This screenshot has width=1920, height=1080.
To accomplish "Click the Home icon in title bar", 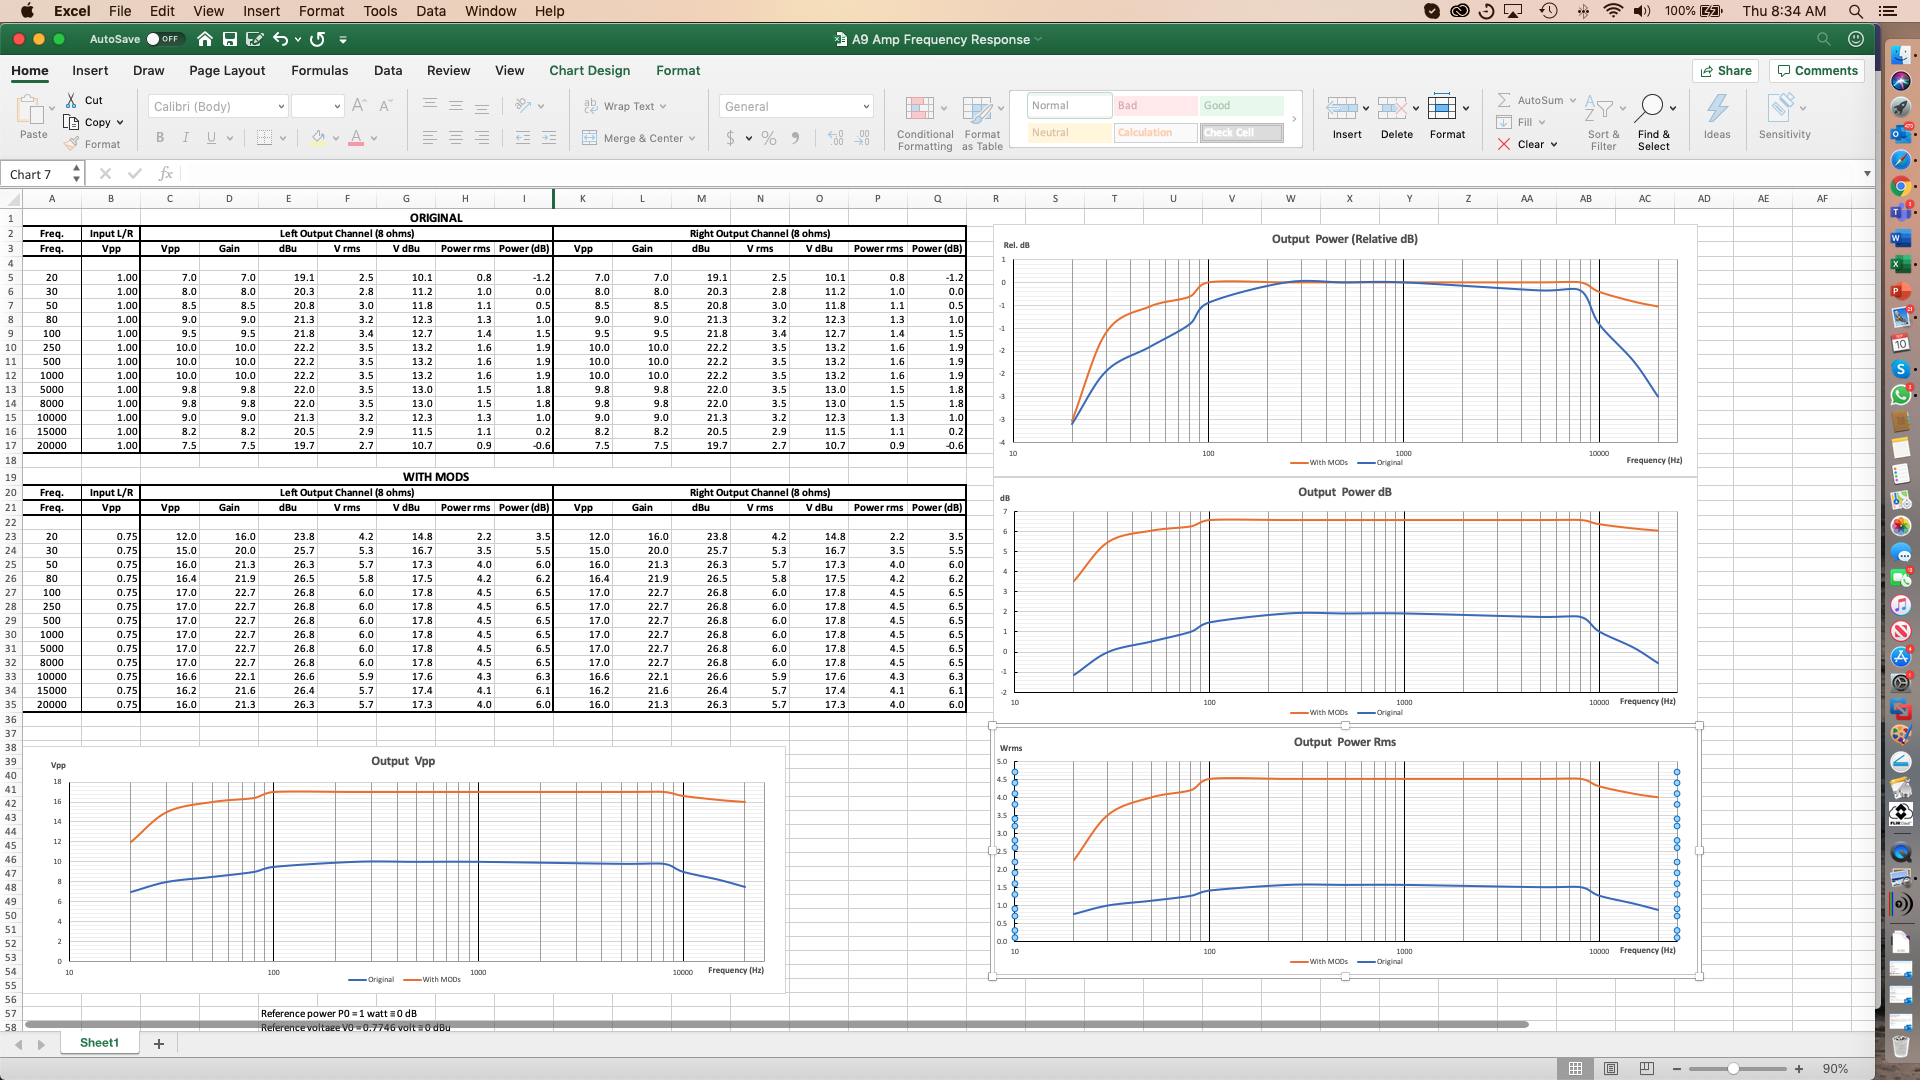I will click(205, 39).
